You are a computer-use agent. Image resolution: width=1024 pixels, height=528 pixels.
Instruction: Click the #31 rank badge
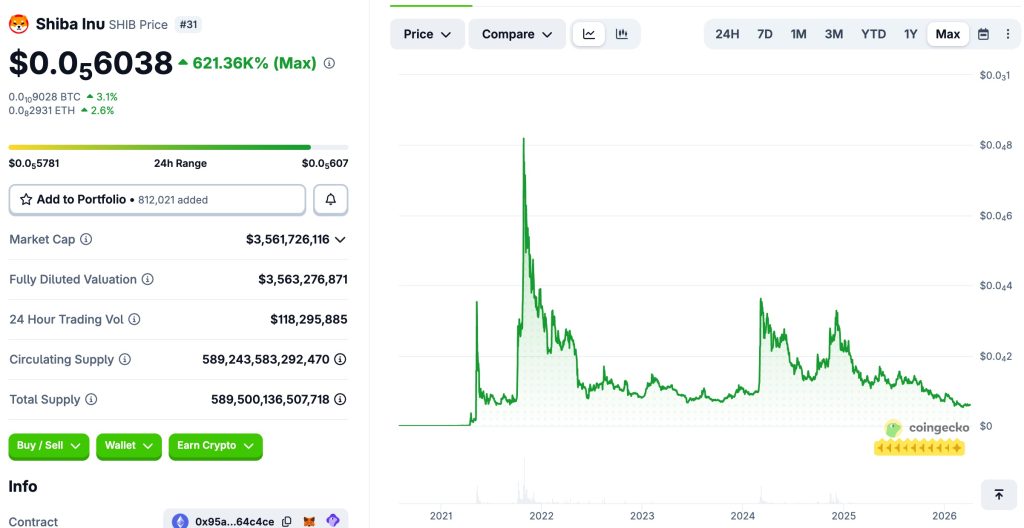point(188,25)
